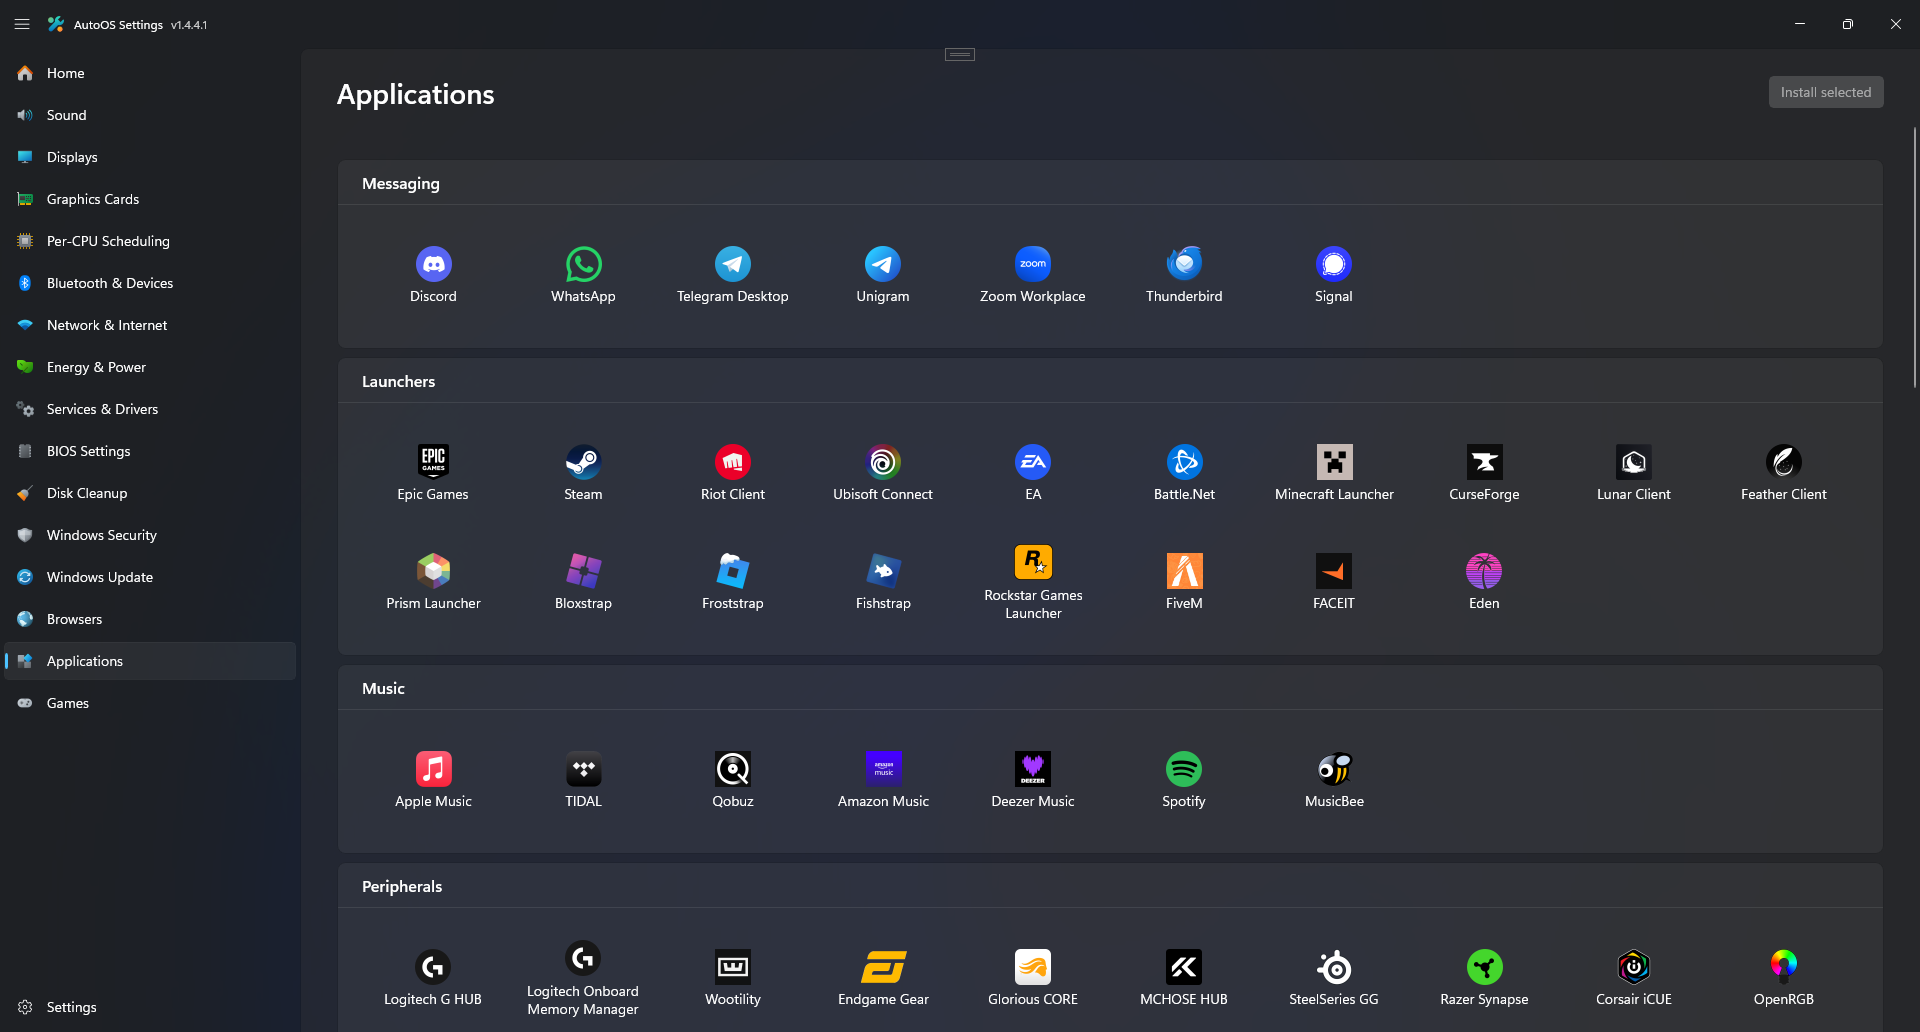The height and width of the screenshot is (1032, 1920).
Task: Pick Rockstar Games Launcher icon
Action: [1033, 562]
